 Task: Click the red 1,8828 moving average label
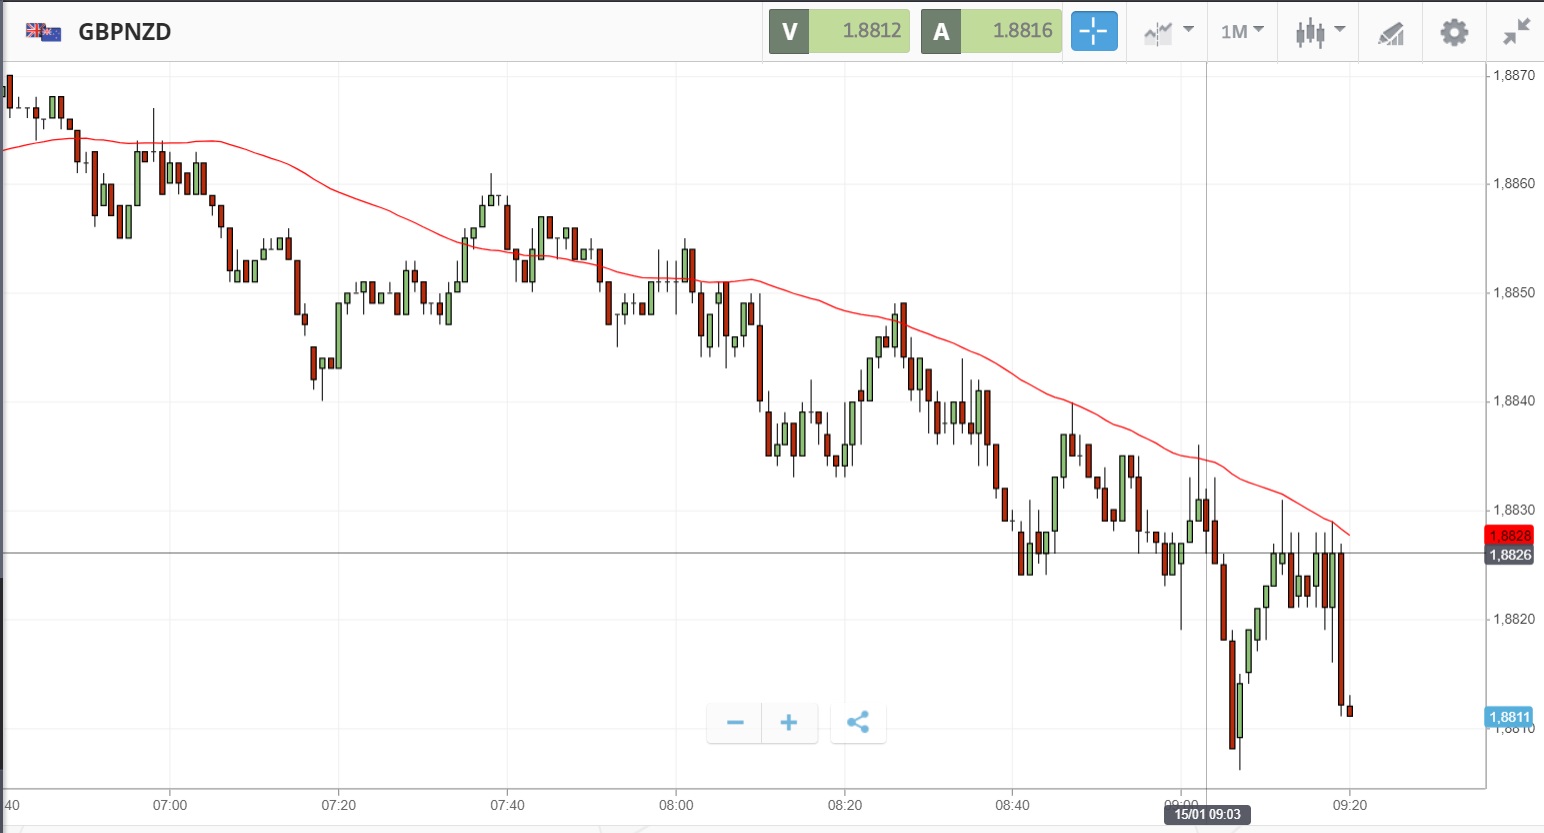point(1509,536)
